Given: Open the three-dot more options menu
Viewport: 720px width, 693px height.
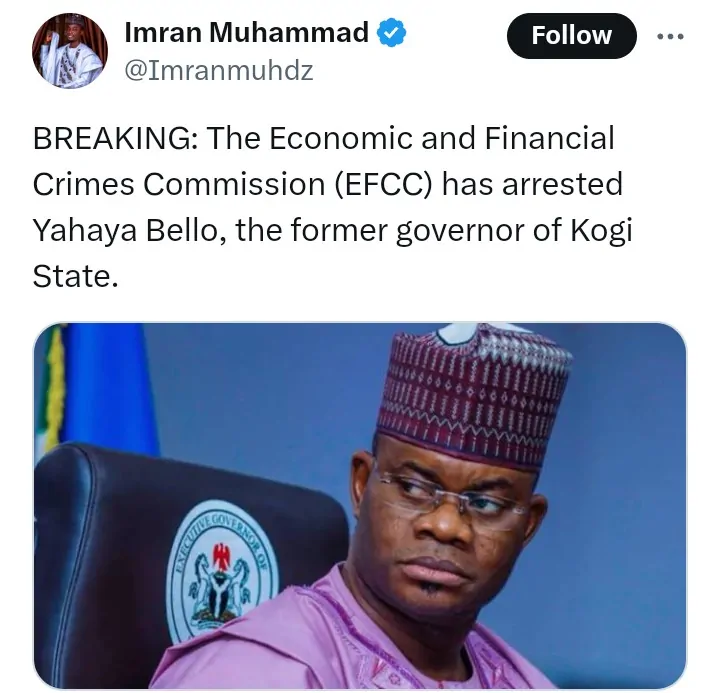Looking at the screenshot, I should point(670,36).
